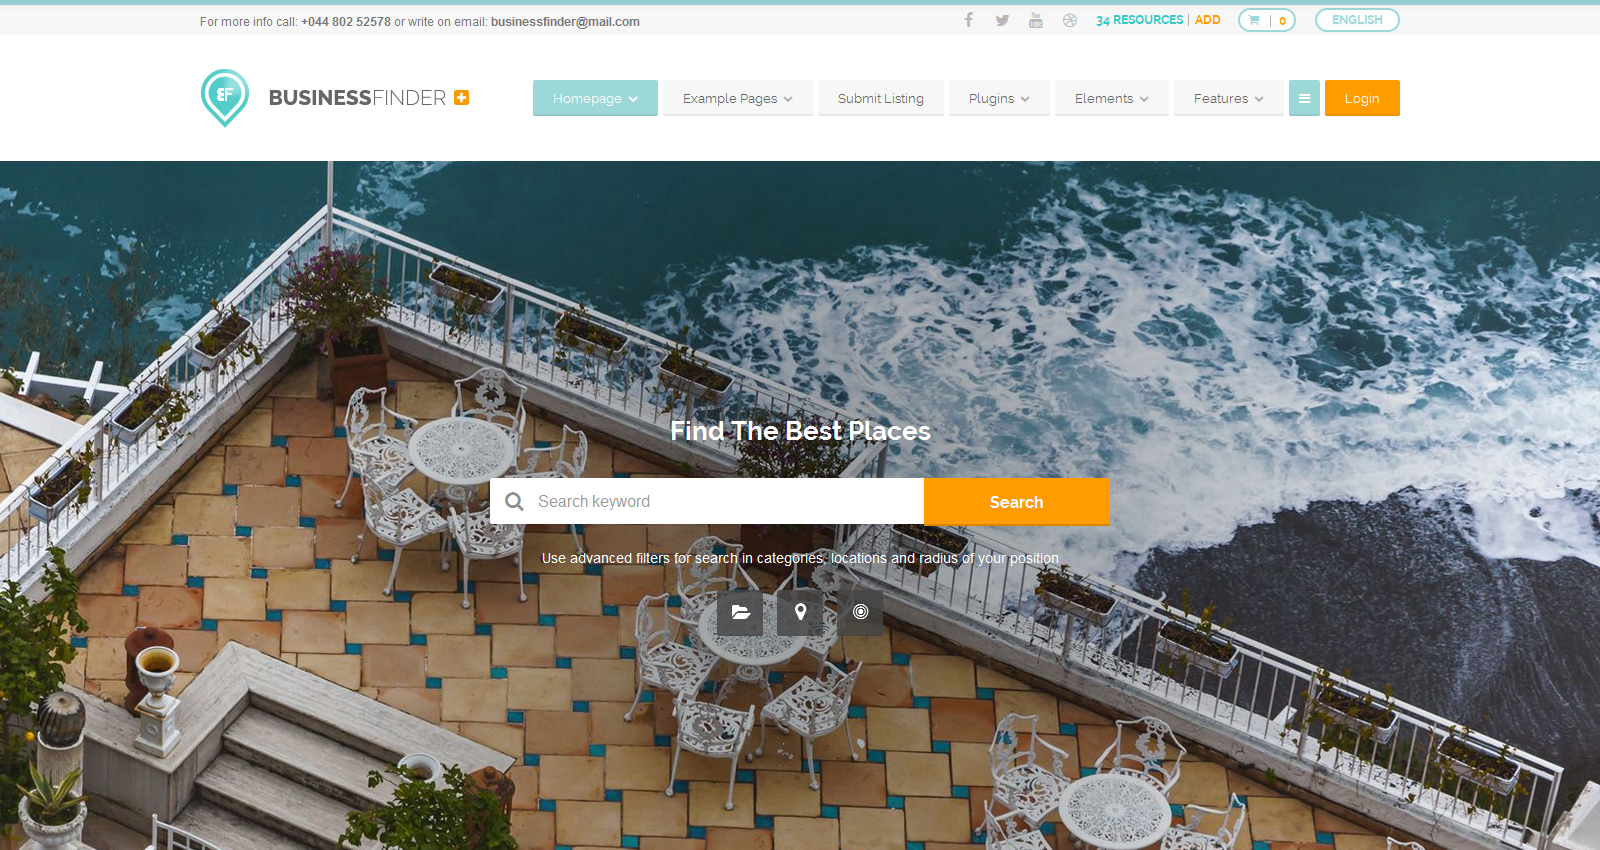
Task: Expand the Homepage dropdown menu
Action: [595, 98]
